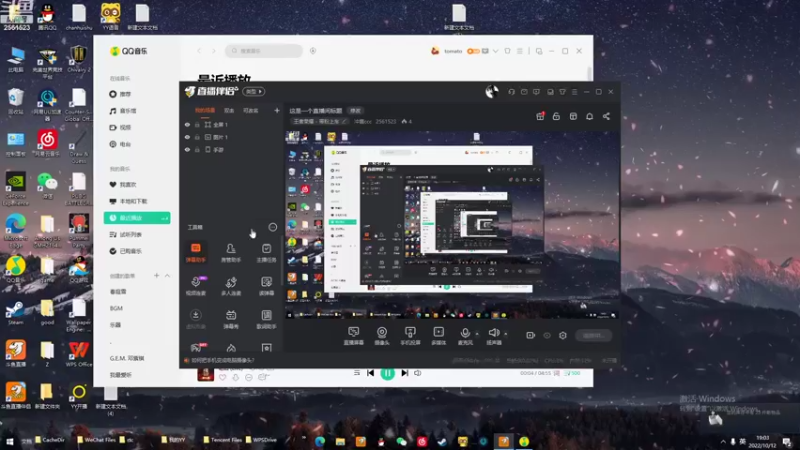Open the WPS Office desktop shortcut
800x450 pixels.
click(78, 354)
